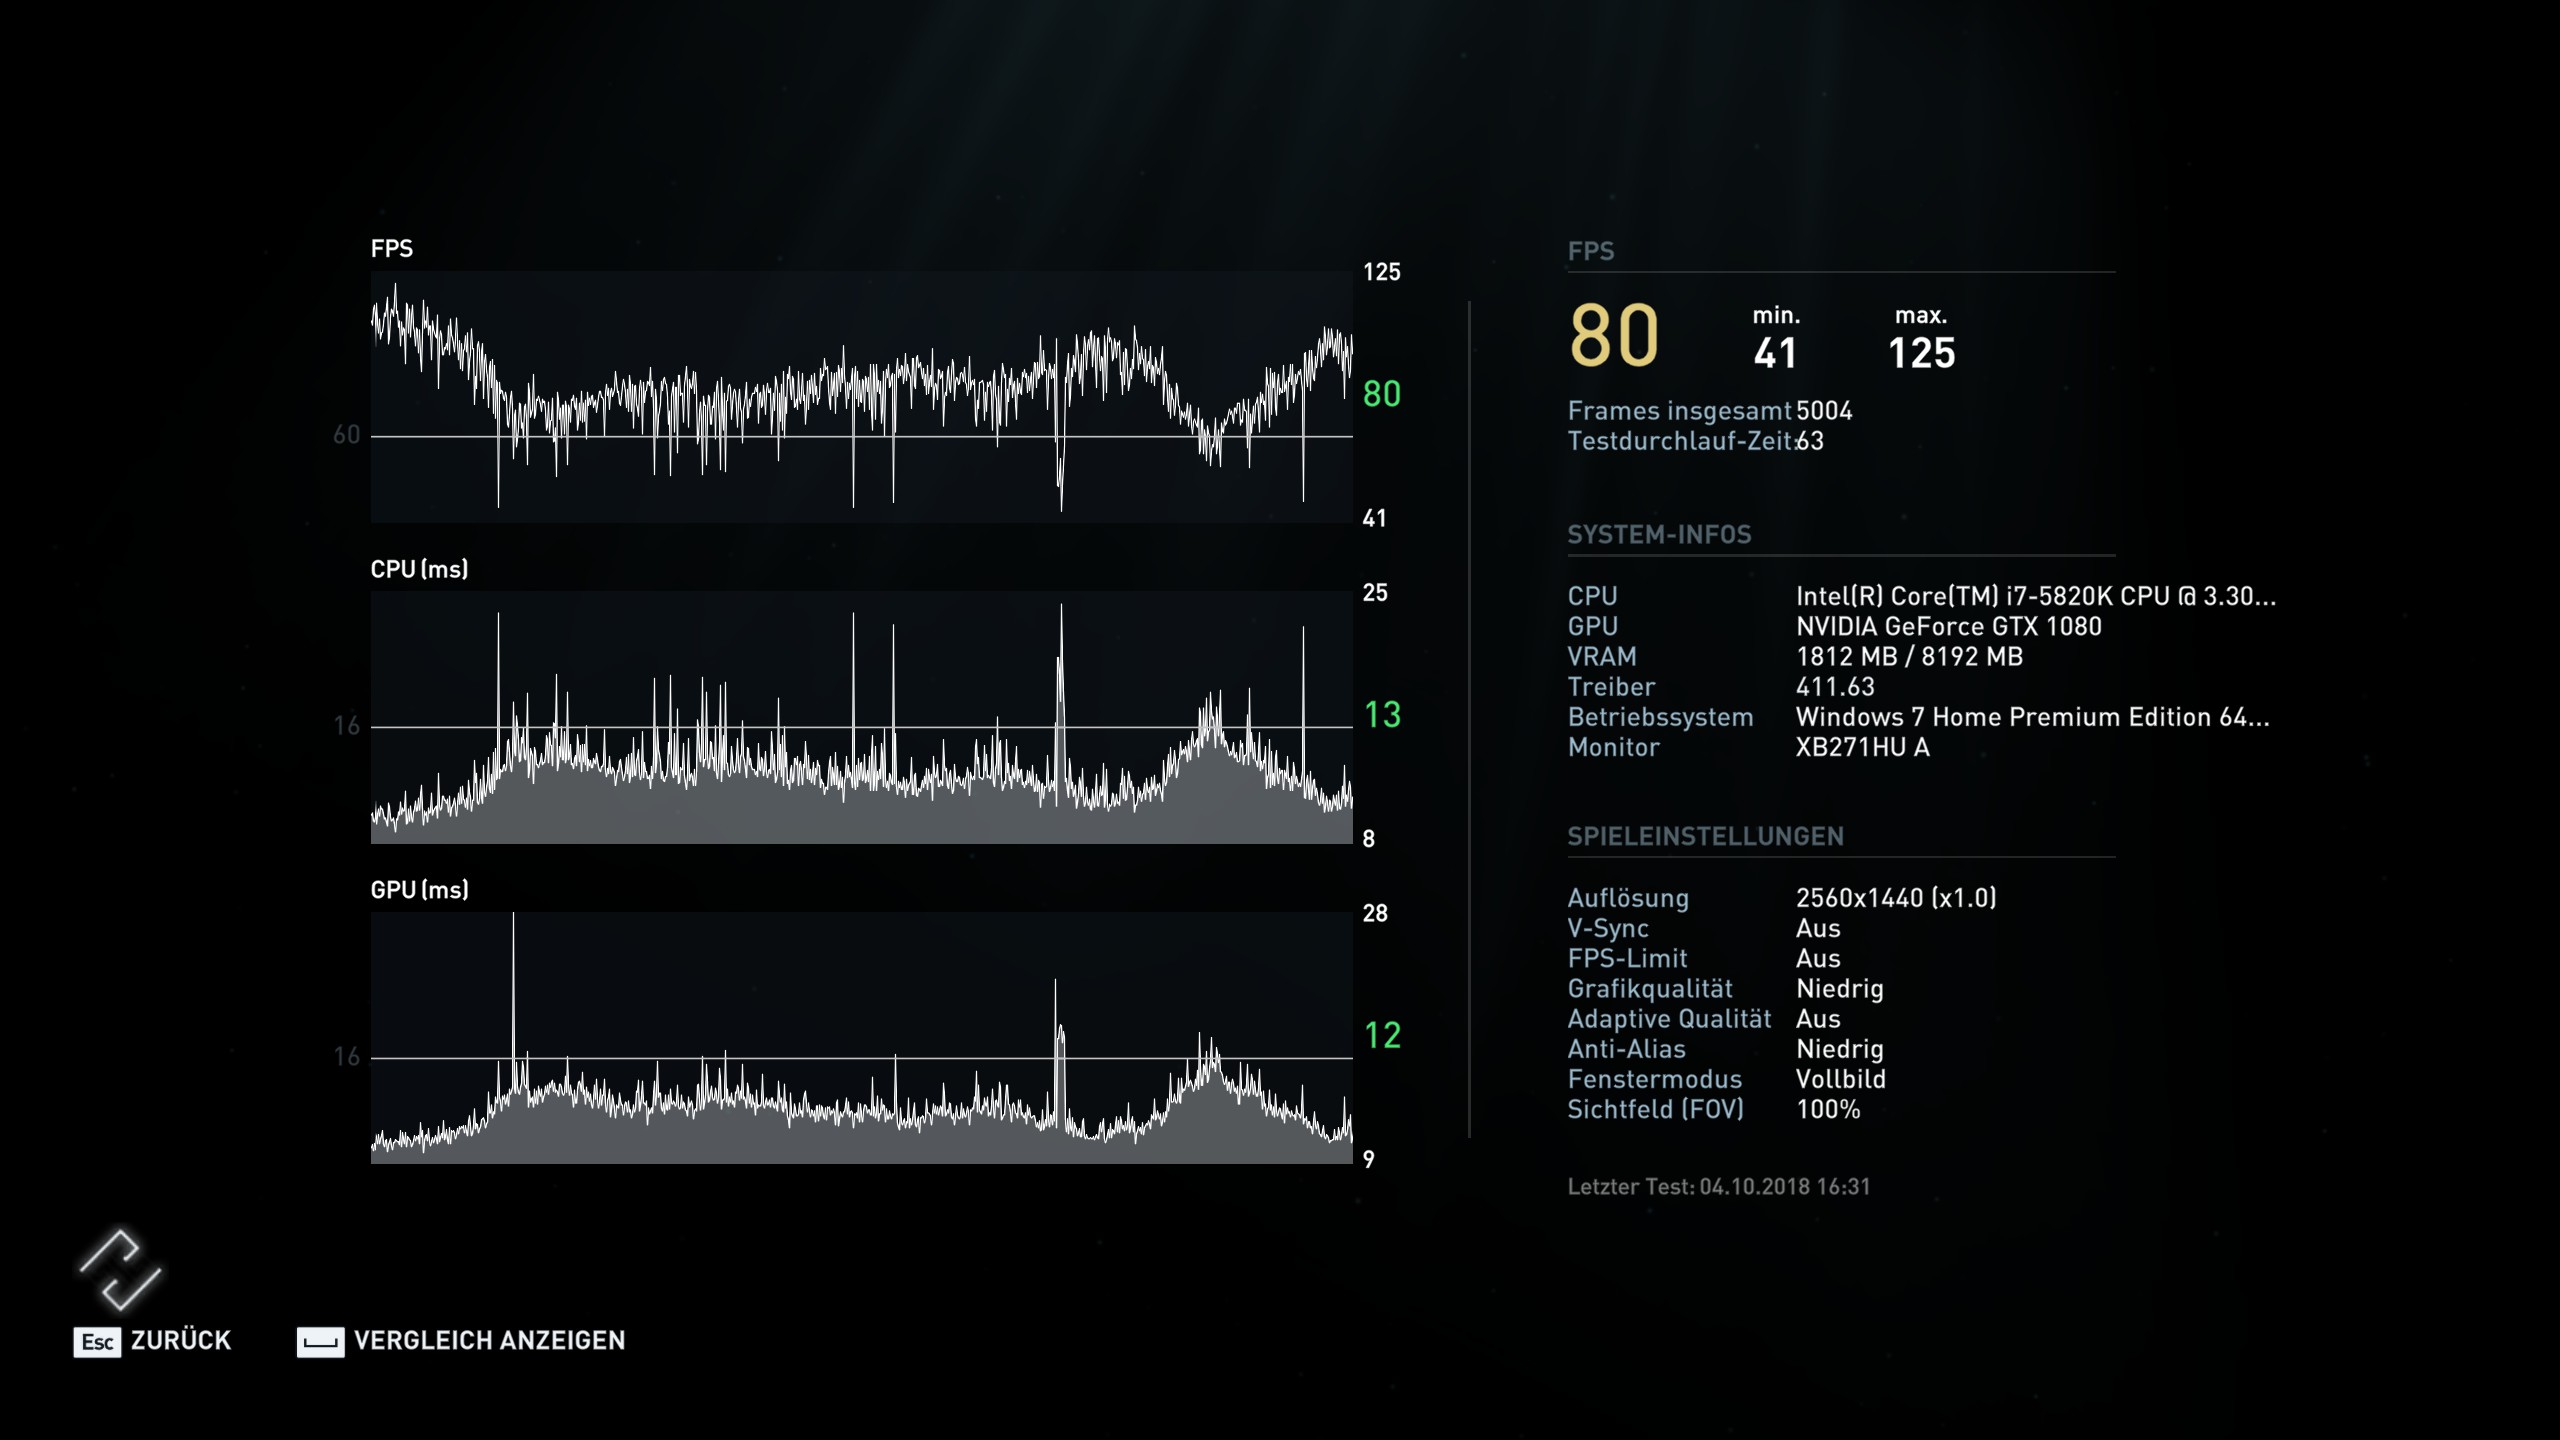The height and width of the screenshot is (1440, 2560).
Task: Click the max. FPS value 125
Action: (1921, 353)
